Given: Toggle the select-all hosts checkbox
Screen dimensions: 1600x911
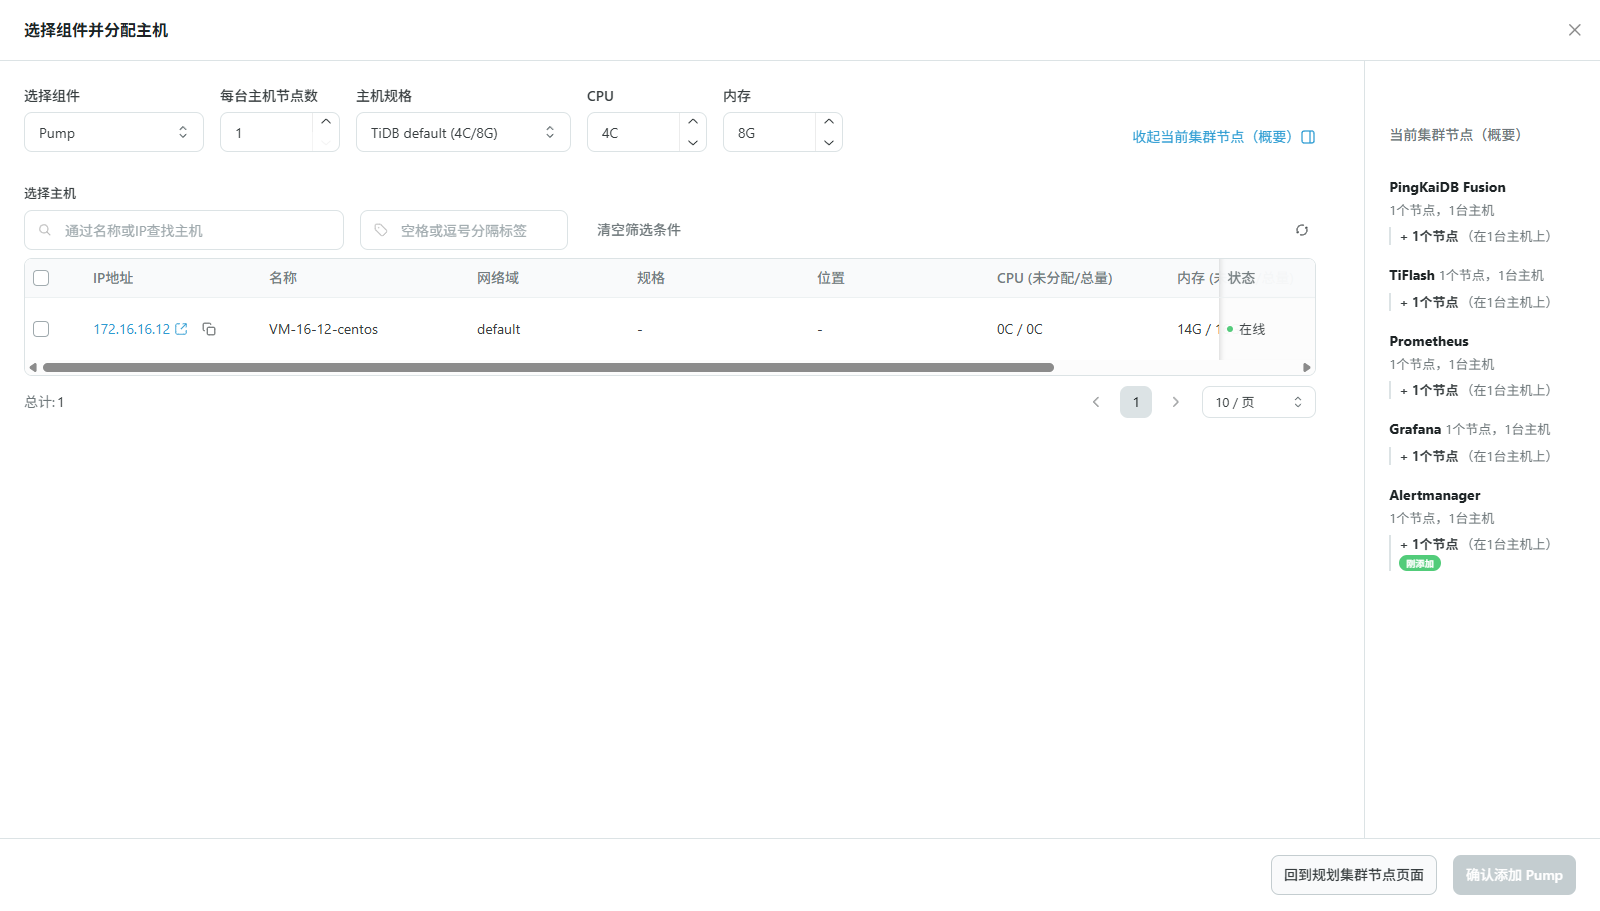Looking at the screenshot, I should pos(41,278).
